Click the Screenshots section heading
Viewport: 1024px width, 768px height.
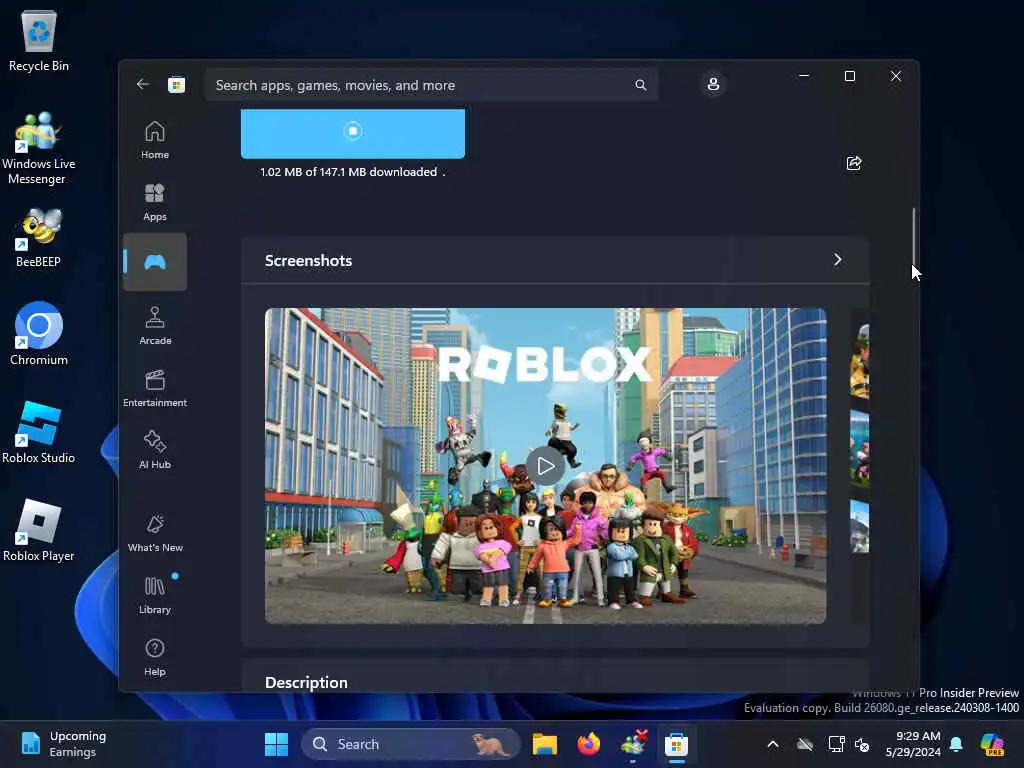coord(308,261)
